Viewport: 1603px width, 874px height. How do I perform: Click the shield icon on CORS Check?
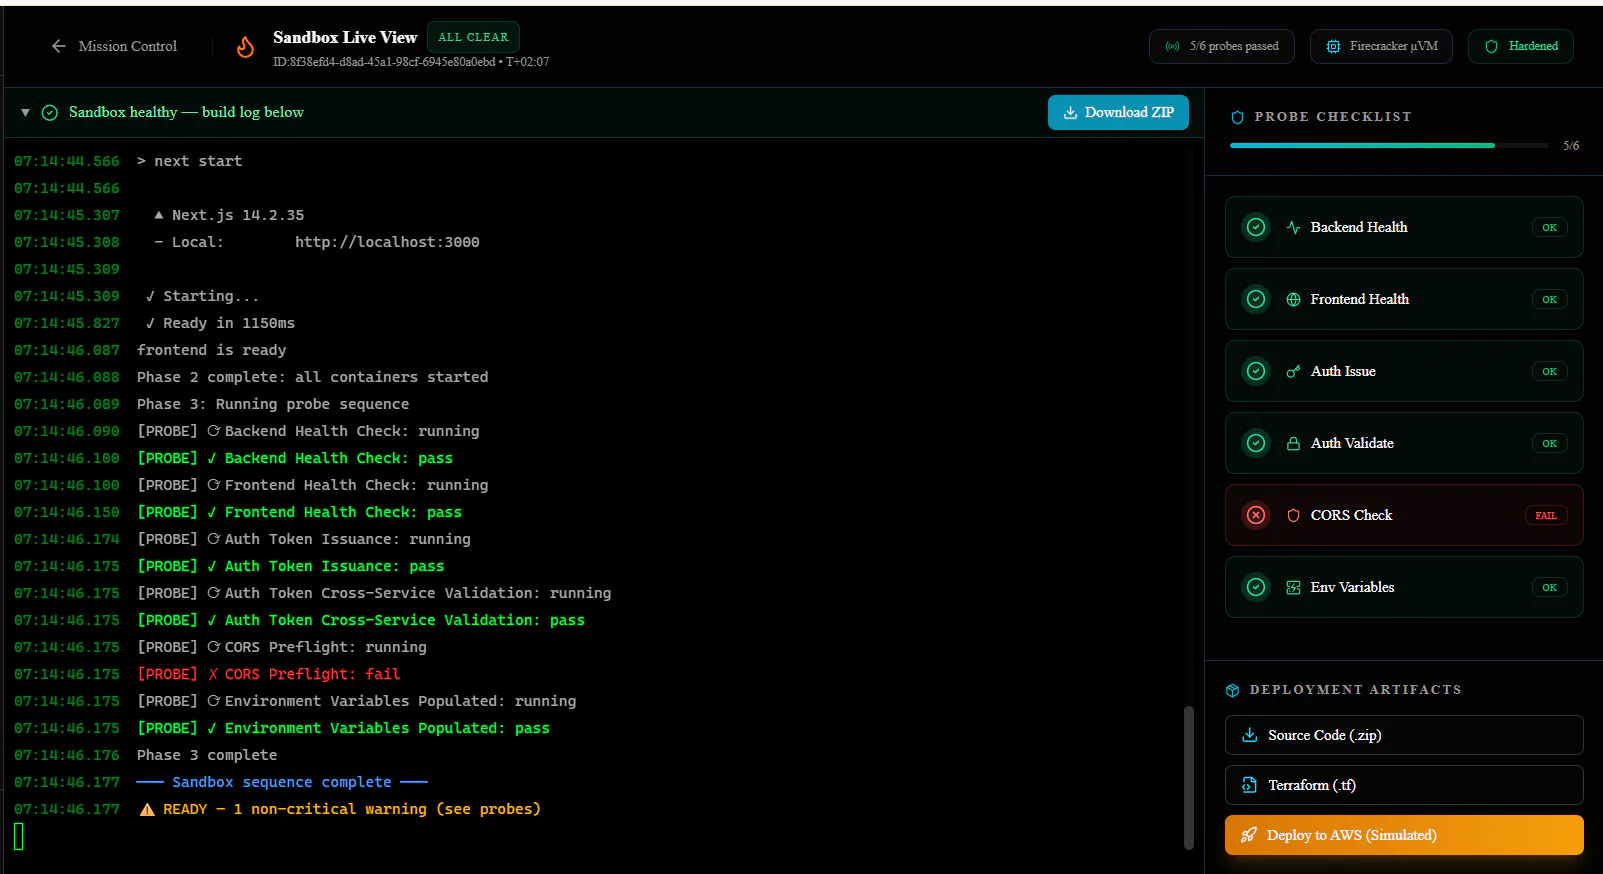coord(1293,515)
